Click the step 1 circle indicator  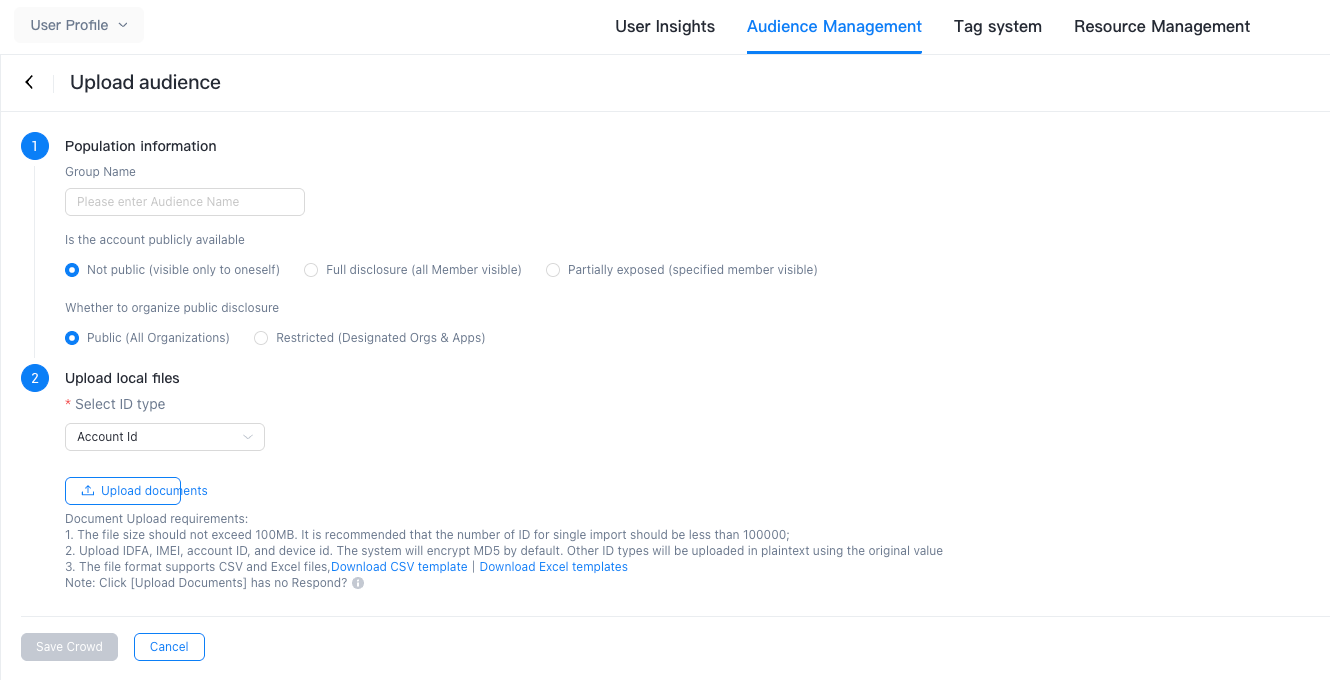tap(35, 146)
